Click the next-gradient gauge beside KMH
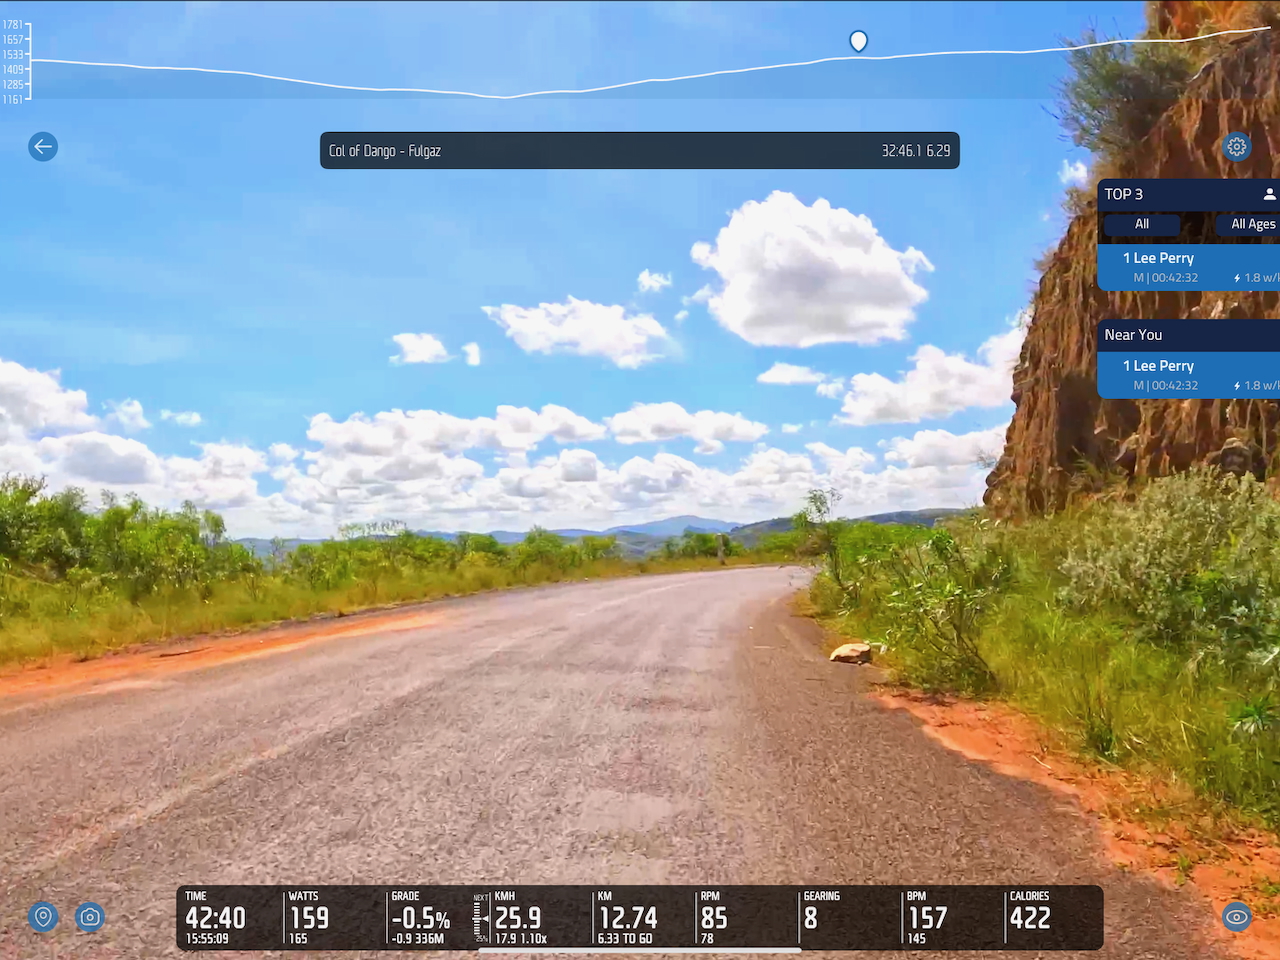This screenshot has height=960, width=1280. coord(481,918)
